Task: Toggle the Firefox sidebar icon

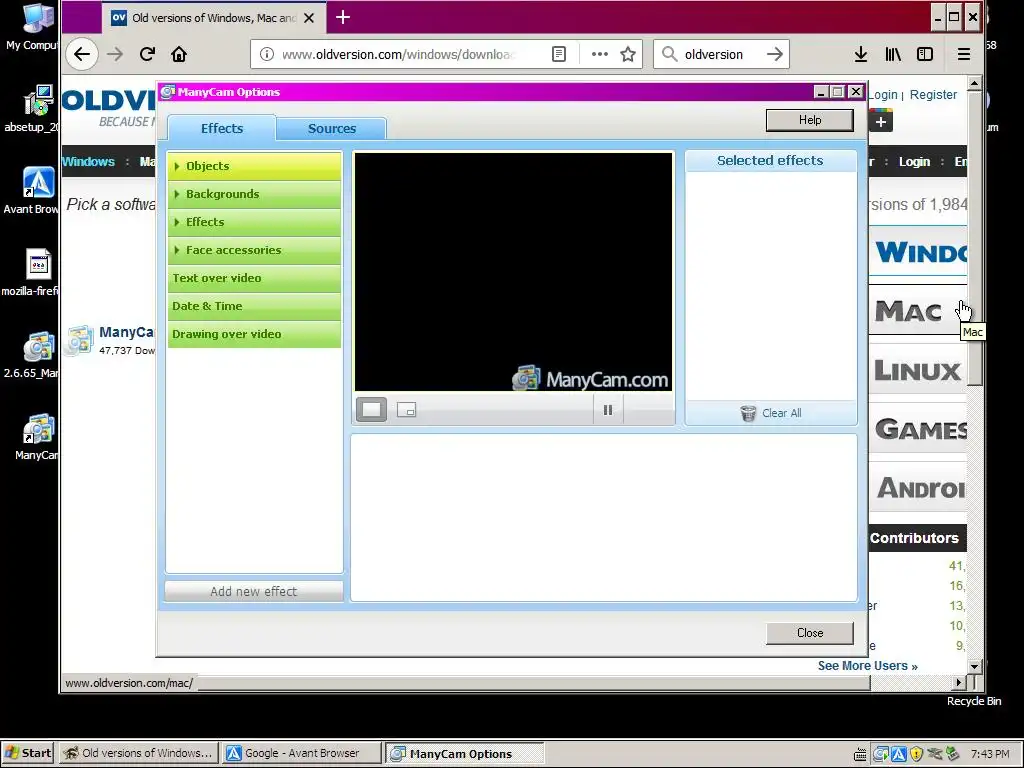Action: 925,54
